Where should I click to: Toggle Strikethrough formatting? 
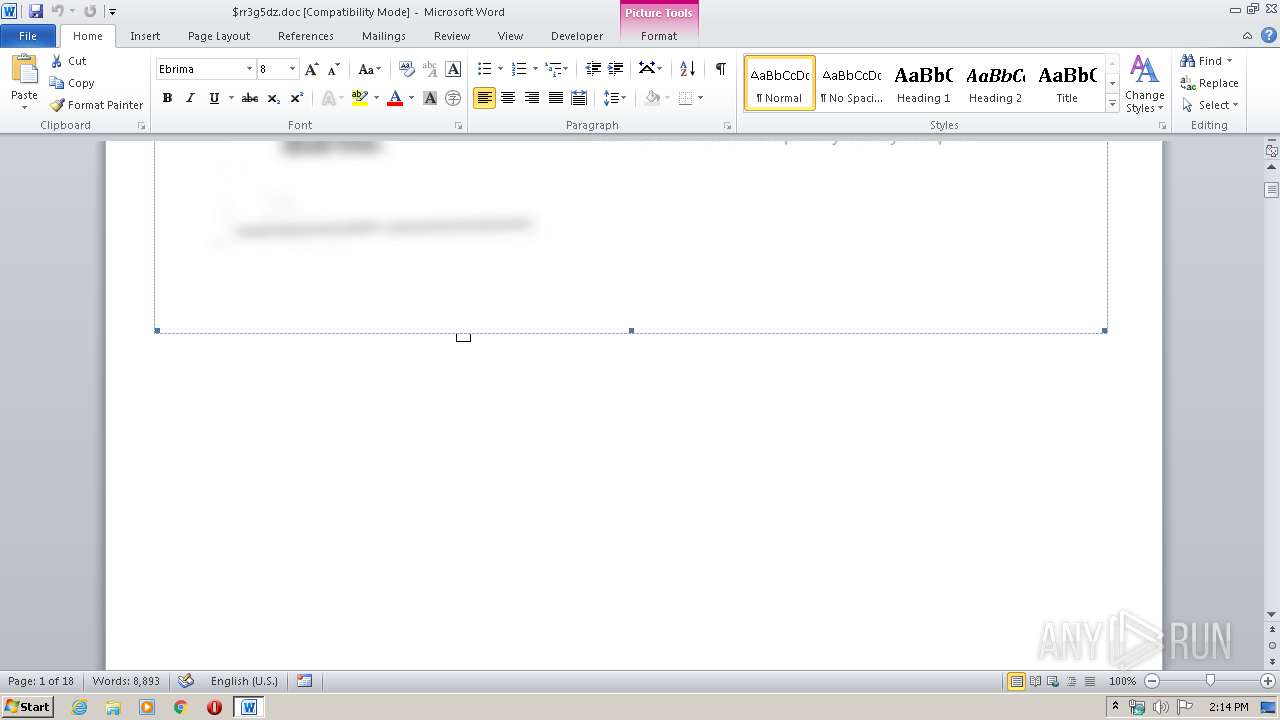250,98
